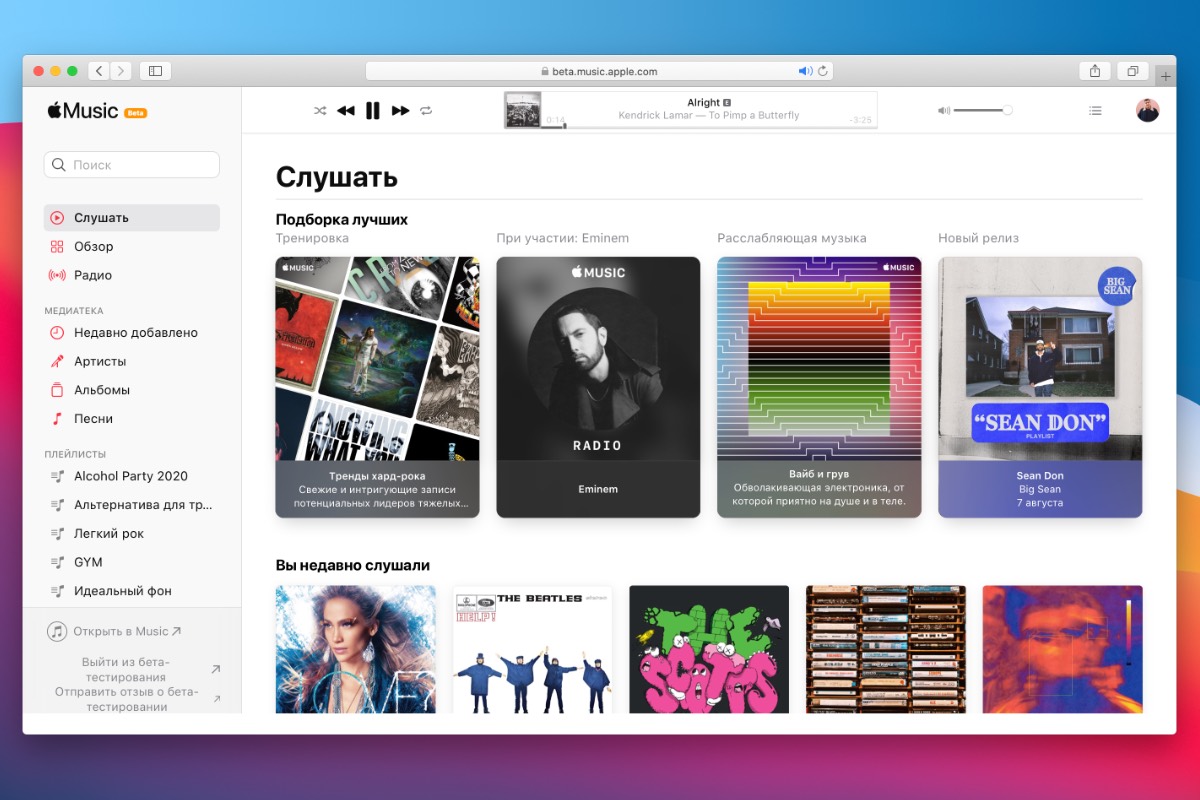Open the Вайб и грув playlist card

(819, 387)
